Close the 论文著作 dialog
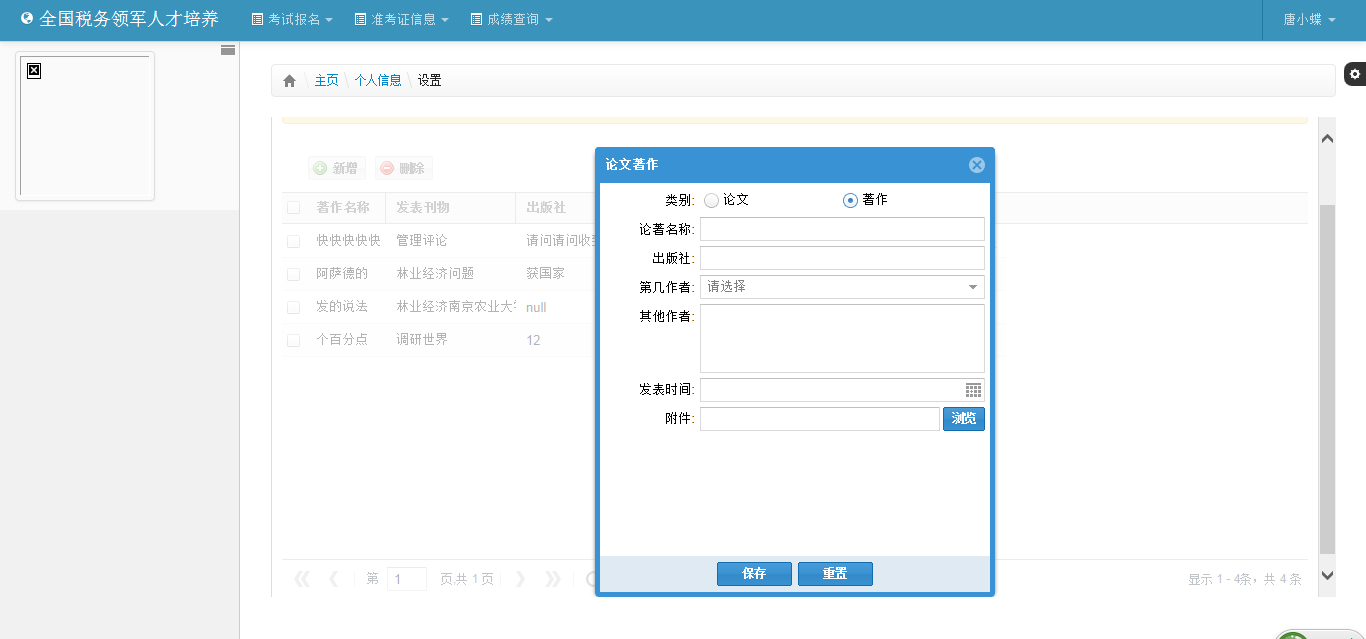 (977, 165)
